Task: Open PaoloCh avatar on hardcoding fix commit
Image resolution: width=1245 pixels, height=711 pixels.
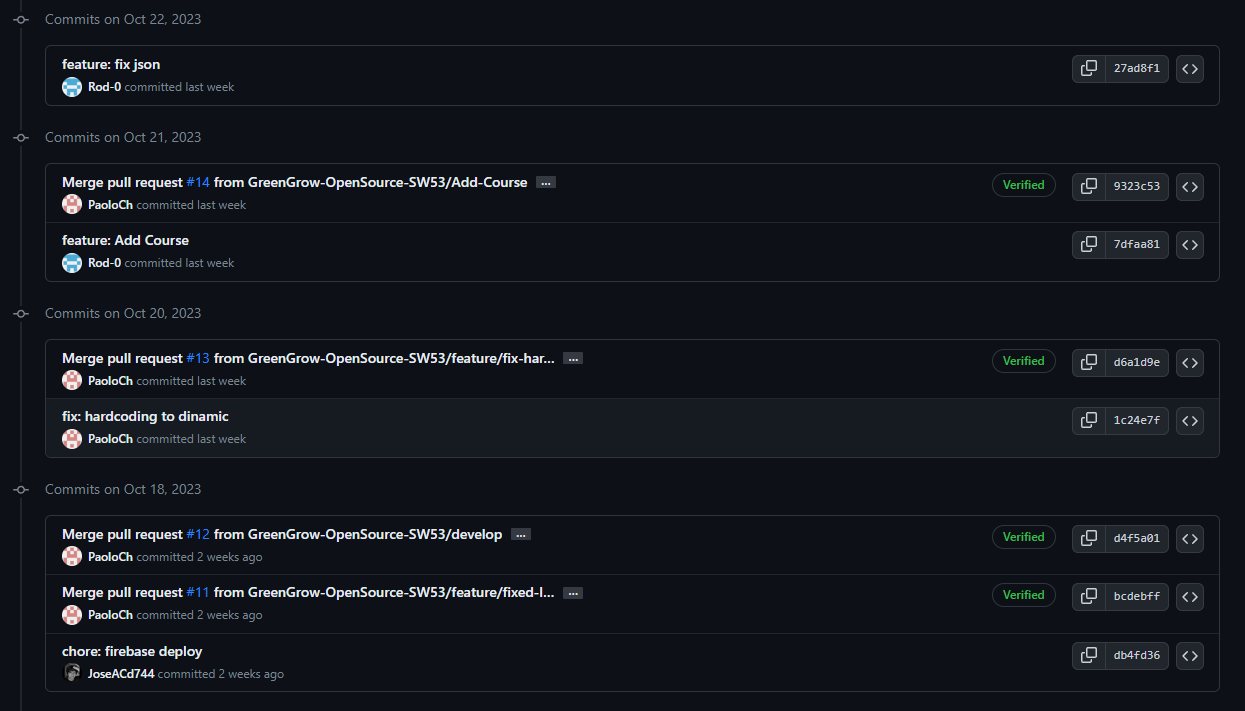Action: (x=72, y=439)
